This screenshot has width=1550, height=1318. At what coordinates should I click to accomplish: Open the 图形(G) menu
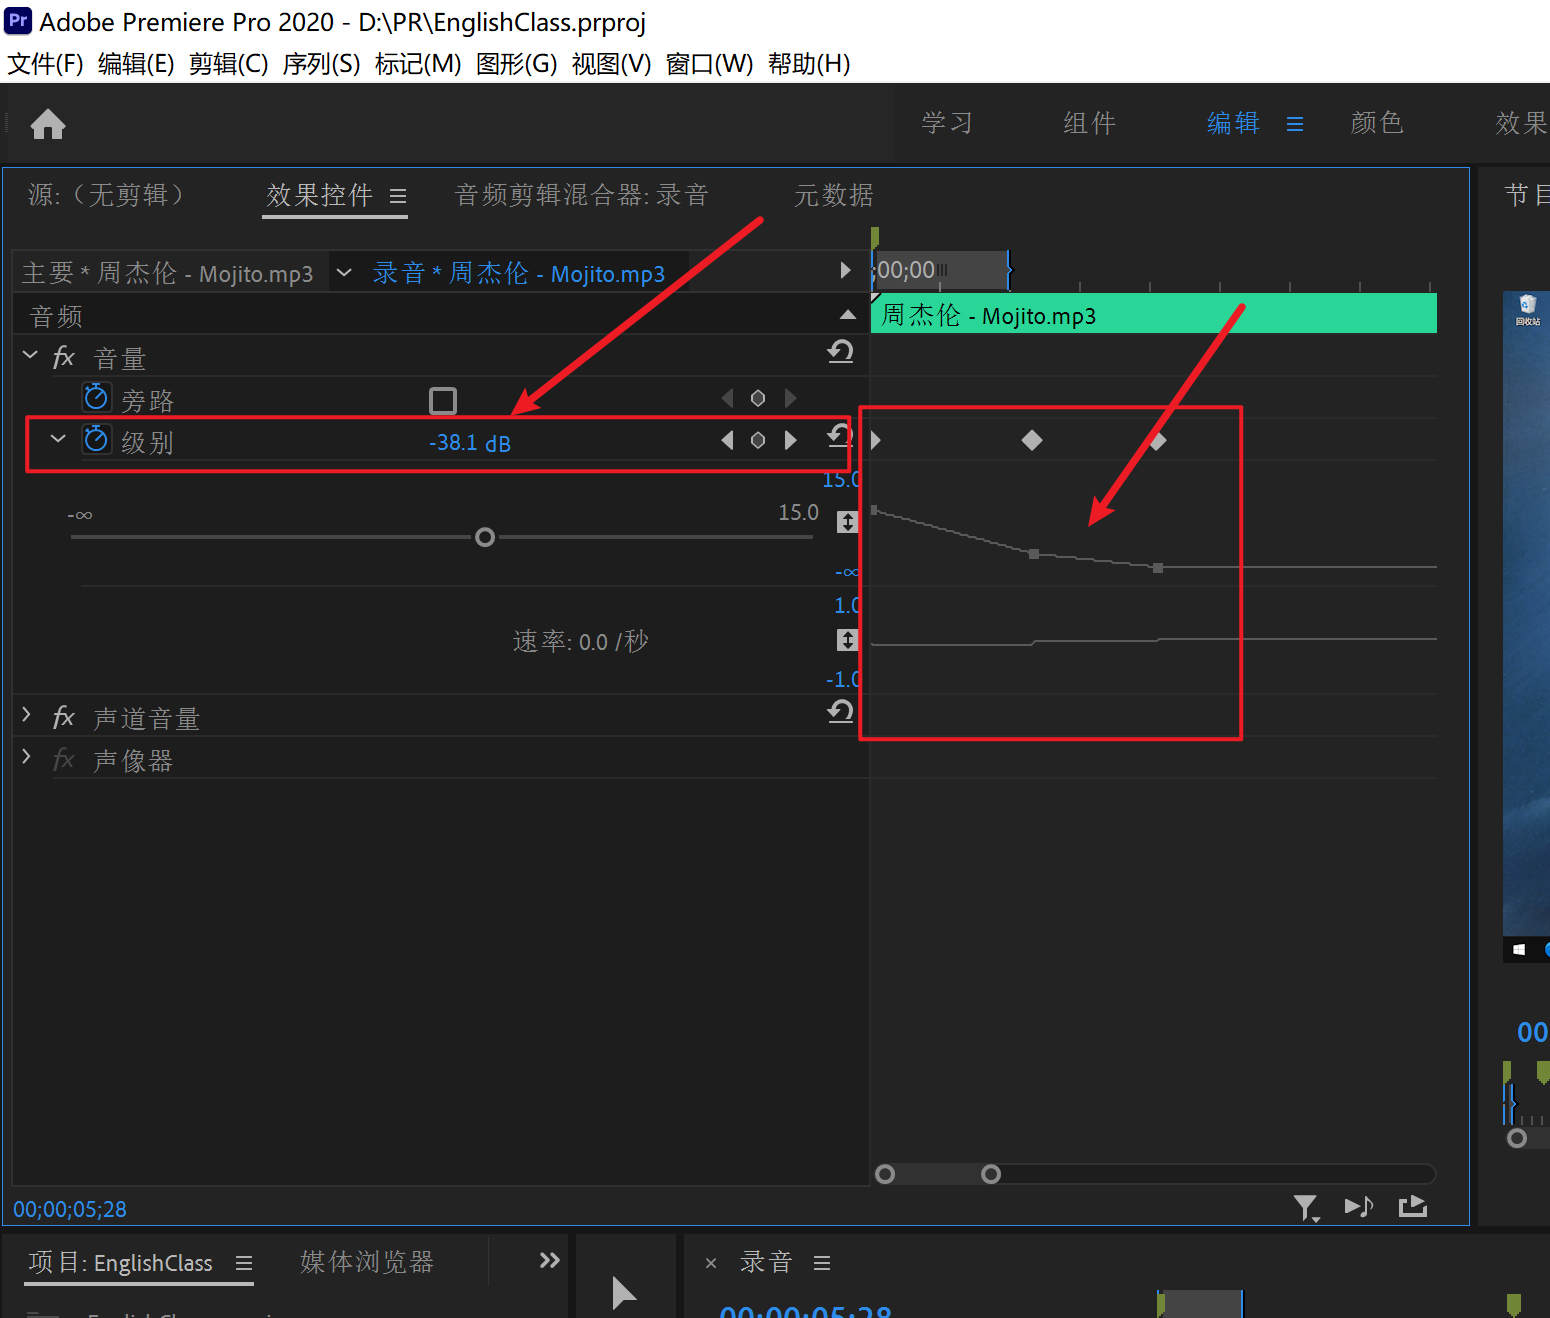tap(516, 64)
